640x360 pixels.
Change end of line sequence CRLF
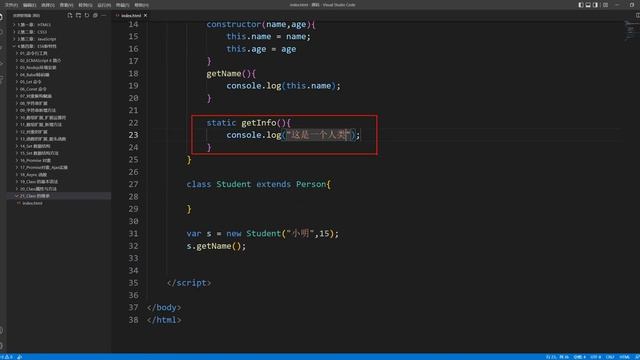(610, 357)
